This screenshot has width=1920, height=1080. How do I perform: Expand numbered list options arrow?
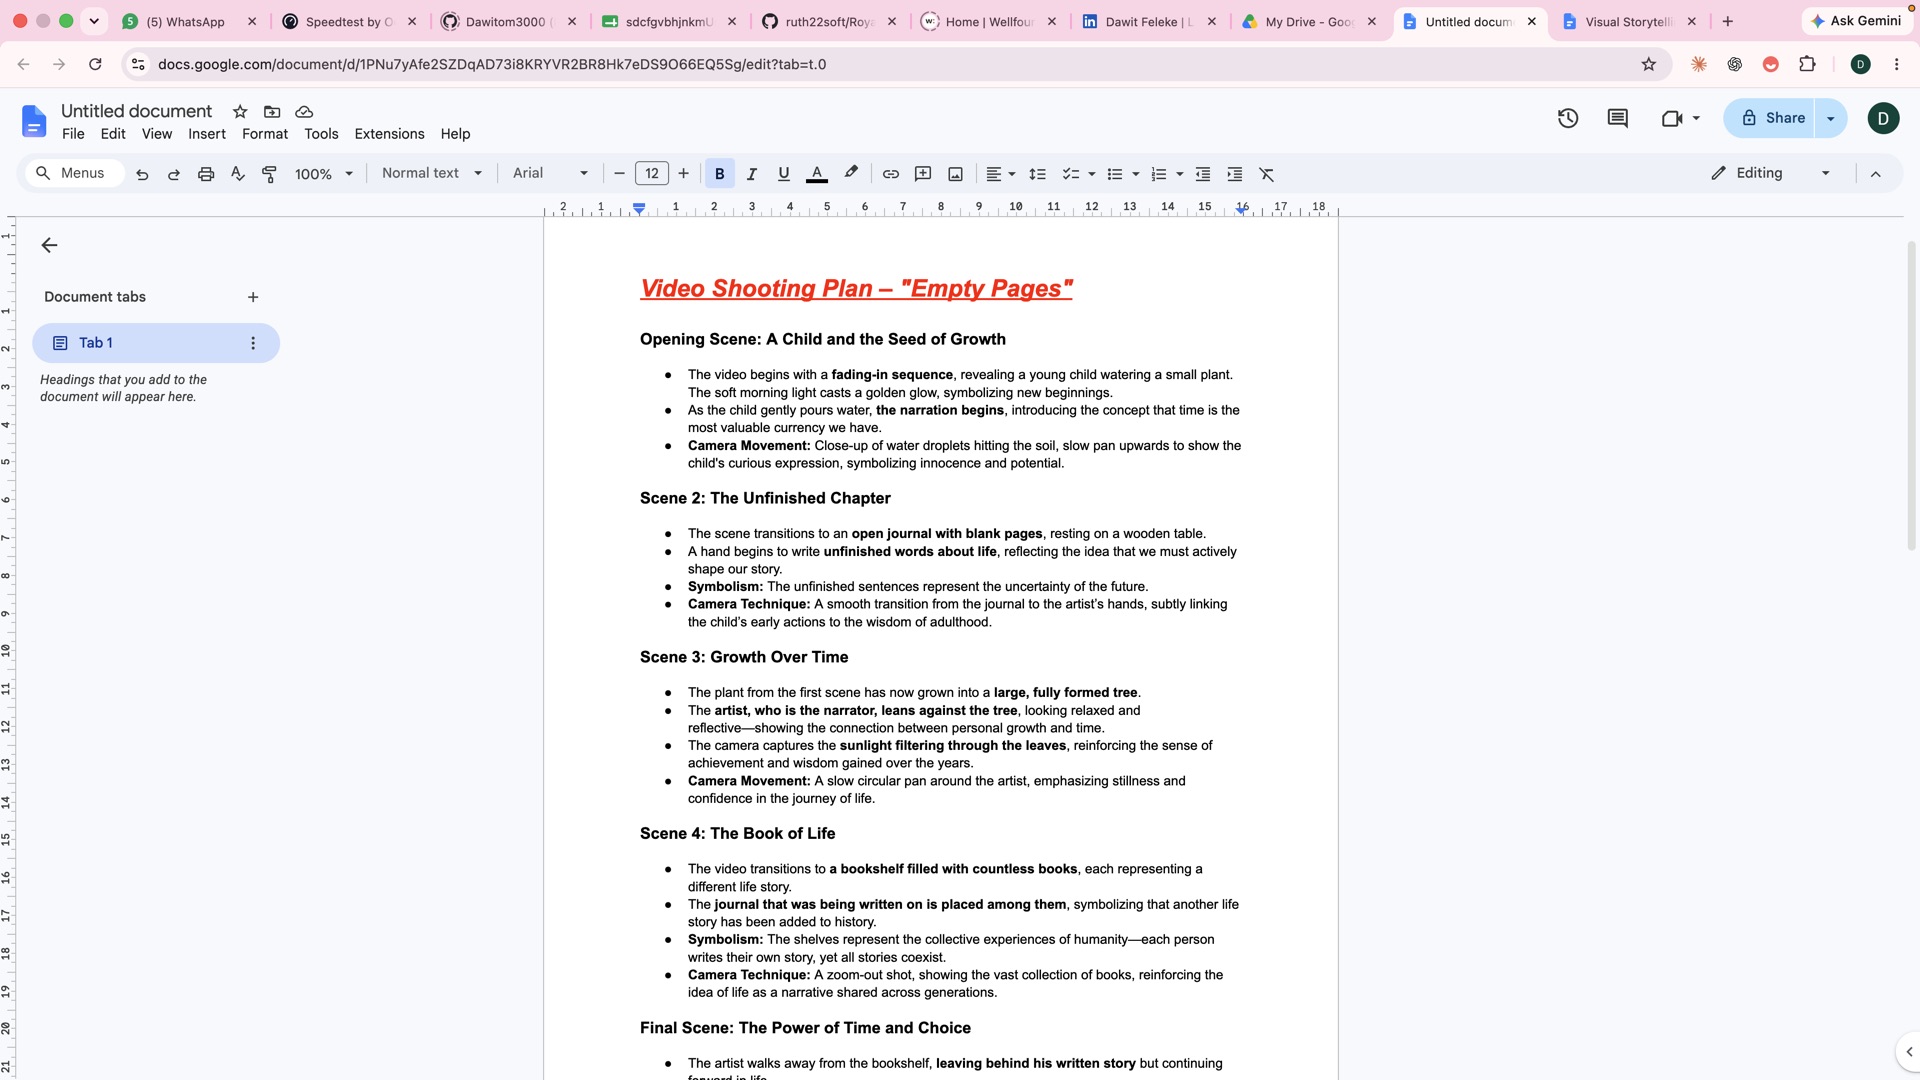1180,174
